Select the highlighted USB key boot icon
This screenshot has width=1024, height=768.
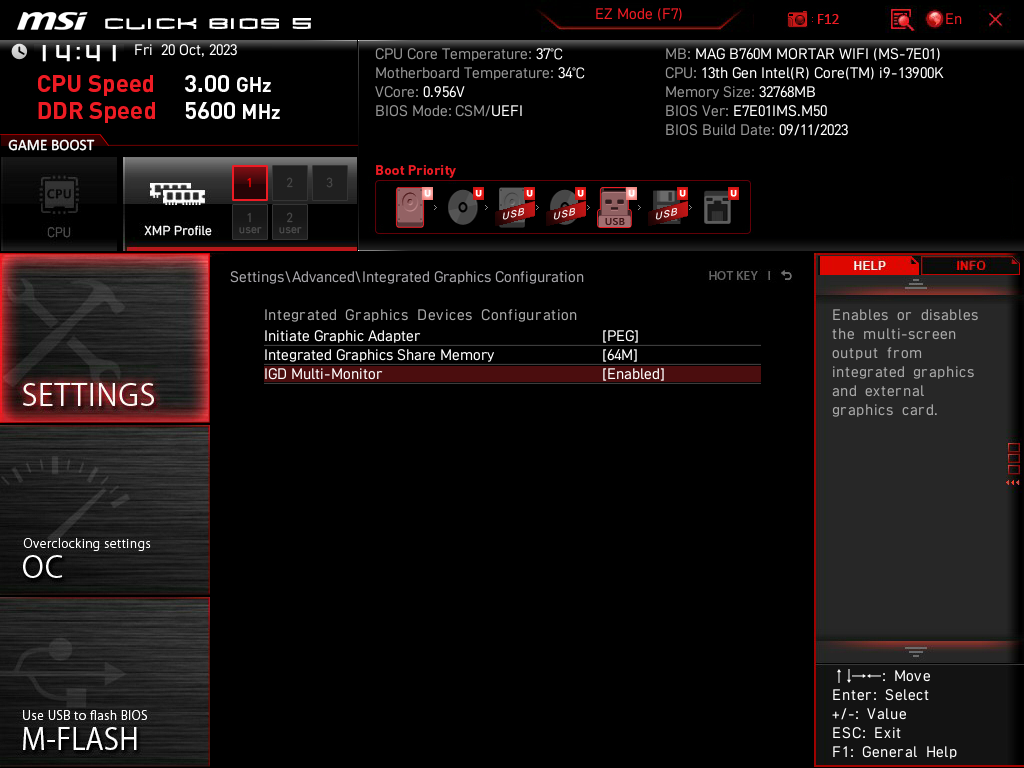[x=616, y=207]
